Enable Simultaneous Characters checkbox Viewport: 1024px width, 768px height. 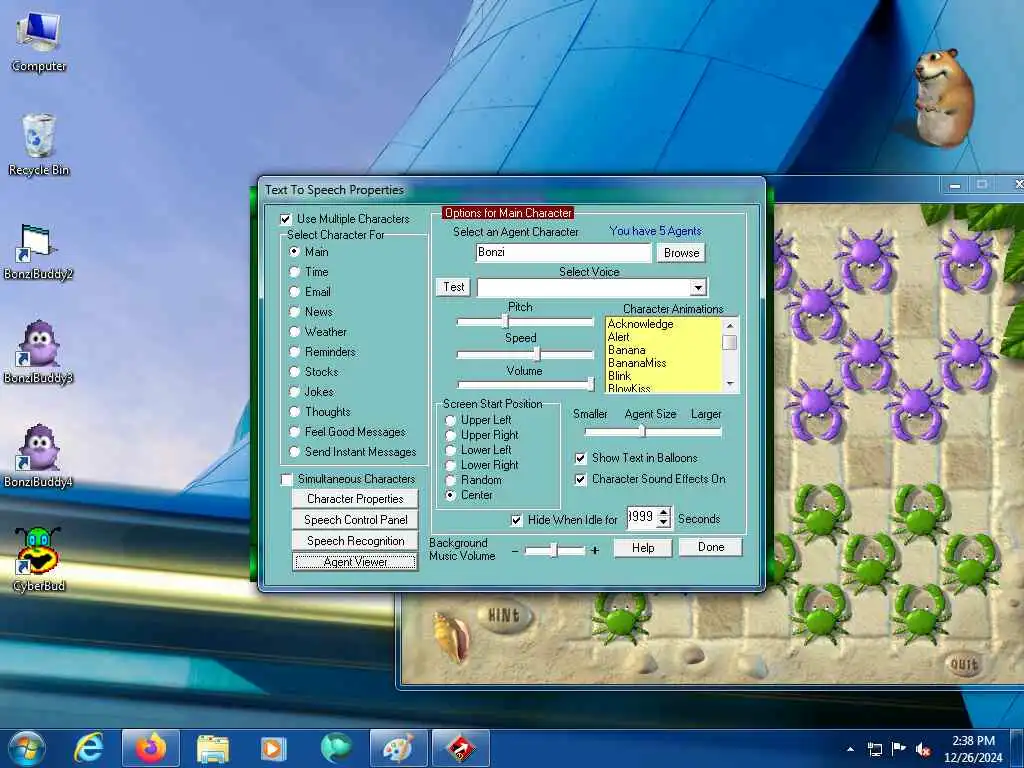[287, 479]
